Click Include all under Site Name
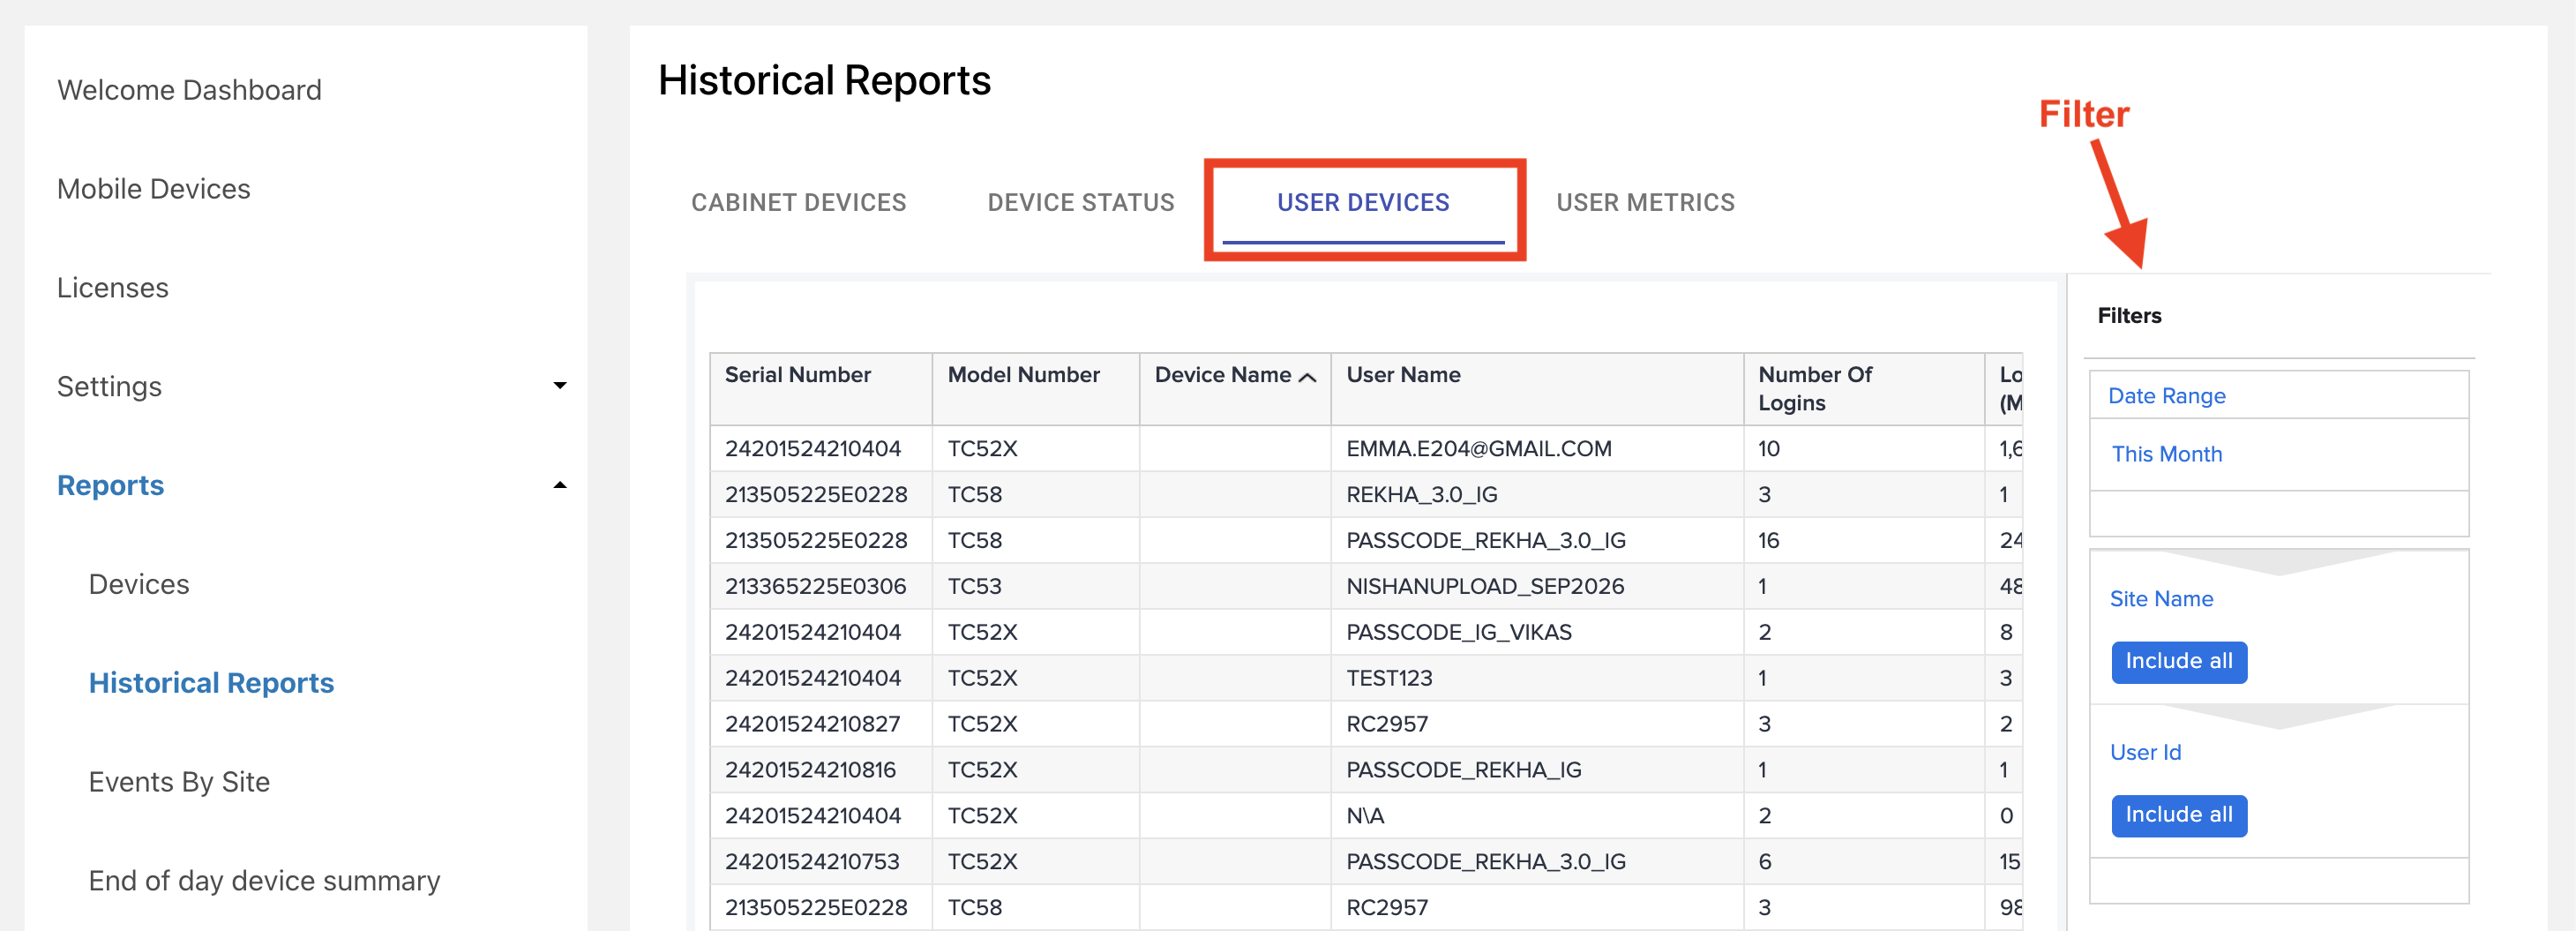This screenshot has width=2576, height=931. pos(2179,662)
